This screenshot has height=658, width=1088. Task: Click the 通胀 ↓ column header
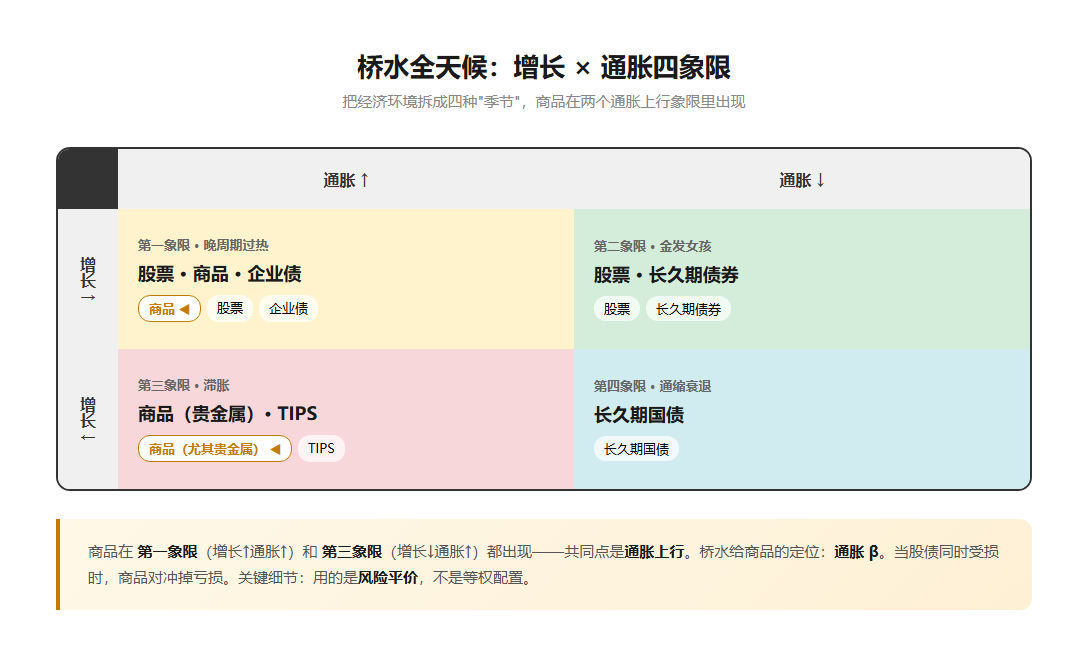(802, 180)
